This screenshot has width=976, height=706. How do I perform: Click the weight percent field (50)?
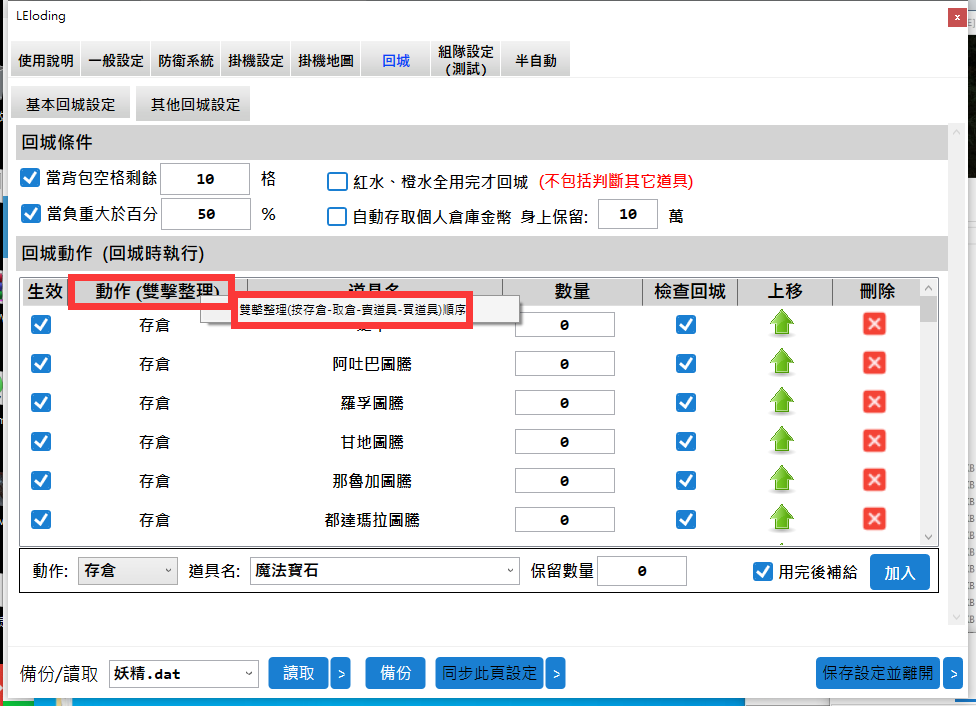click(x=206, y=214)
